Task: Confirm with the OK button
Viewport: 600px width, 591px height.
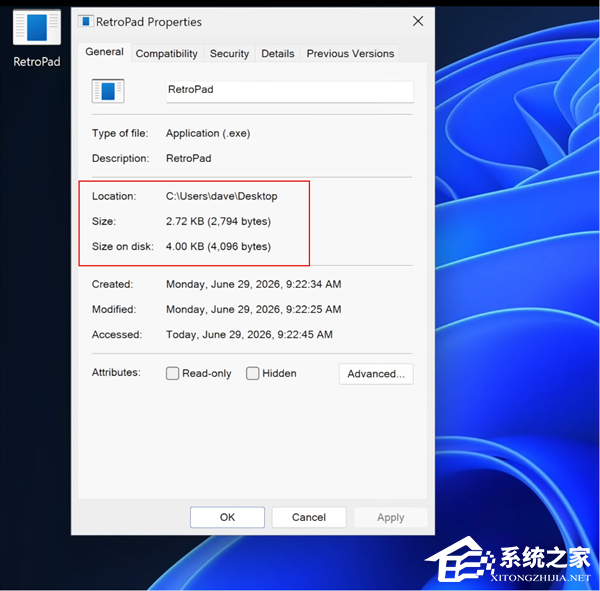Action: [x=227, y=517]
